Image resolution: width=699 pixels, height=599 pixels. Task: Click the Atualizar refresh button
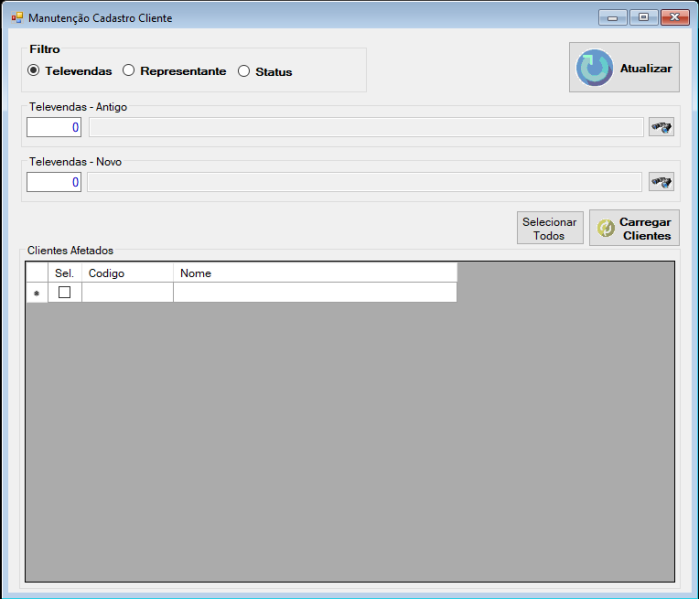click(624, 67)
